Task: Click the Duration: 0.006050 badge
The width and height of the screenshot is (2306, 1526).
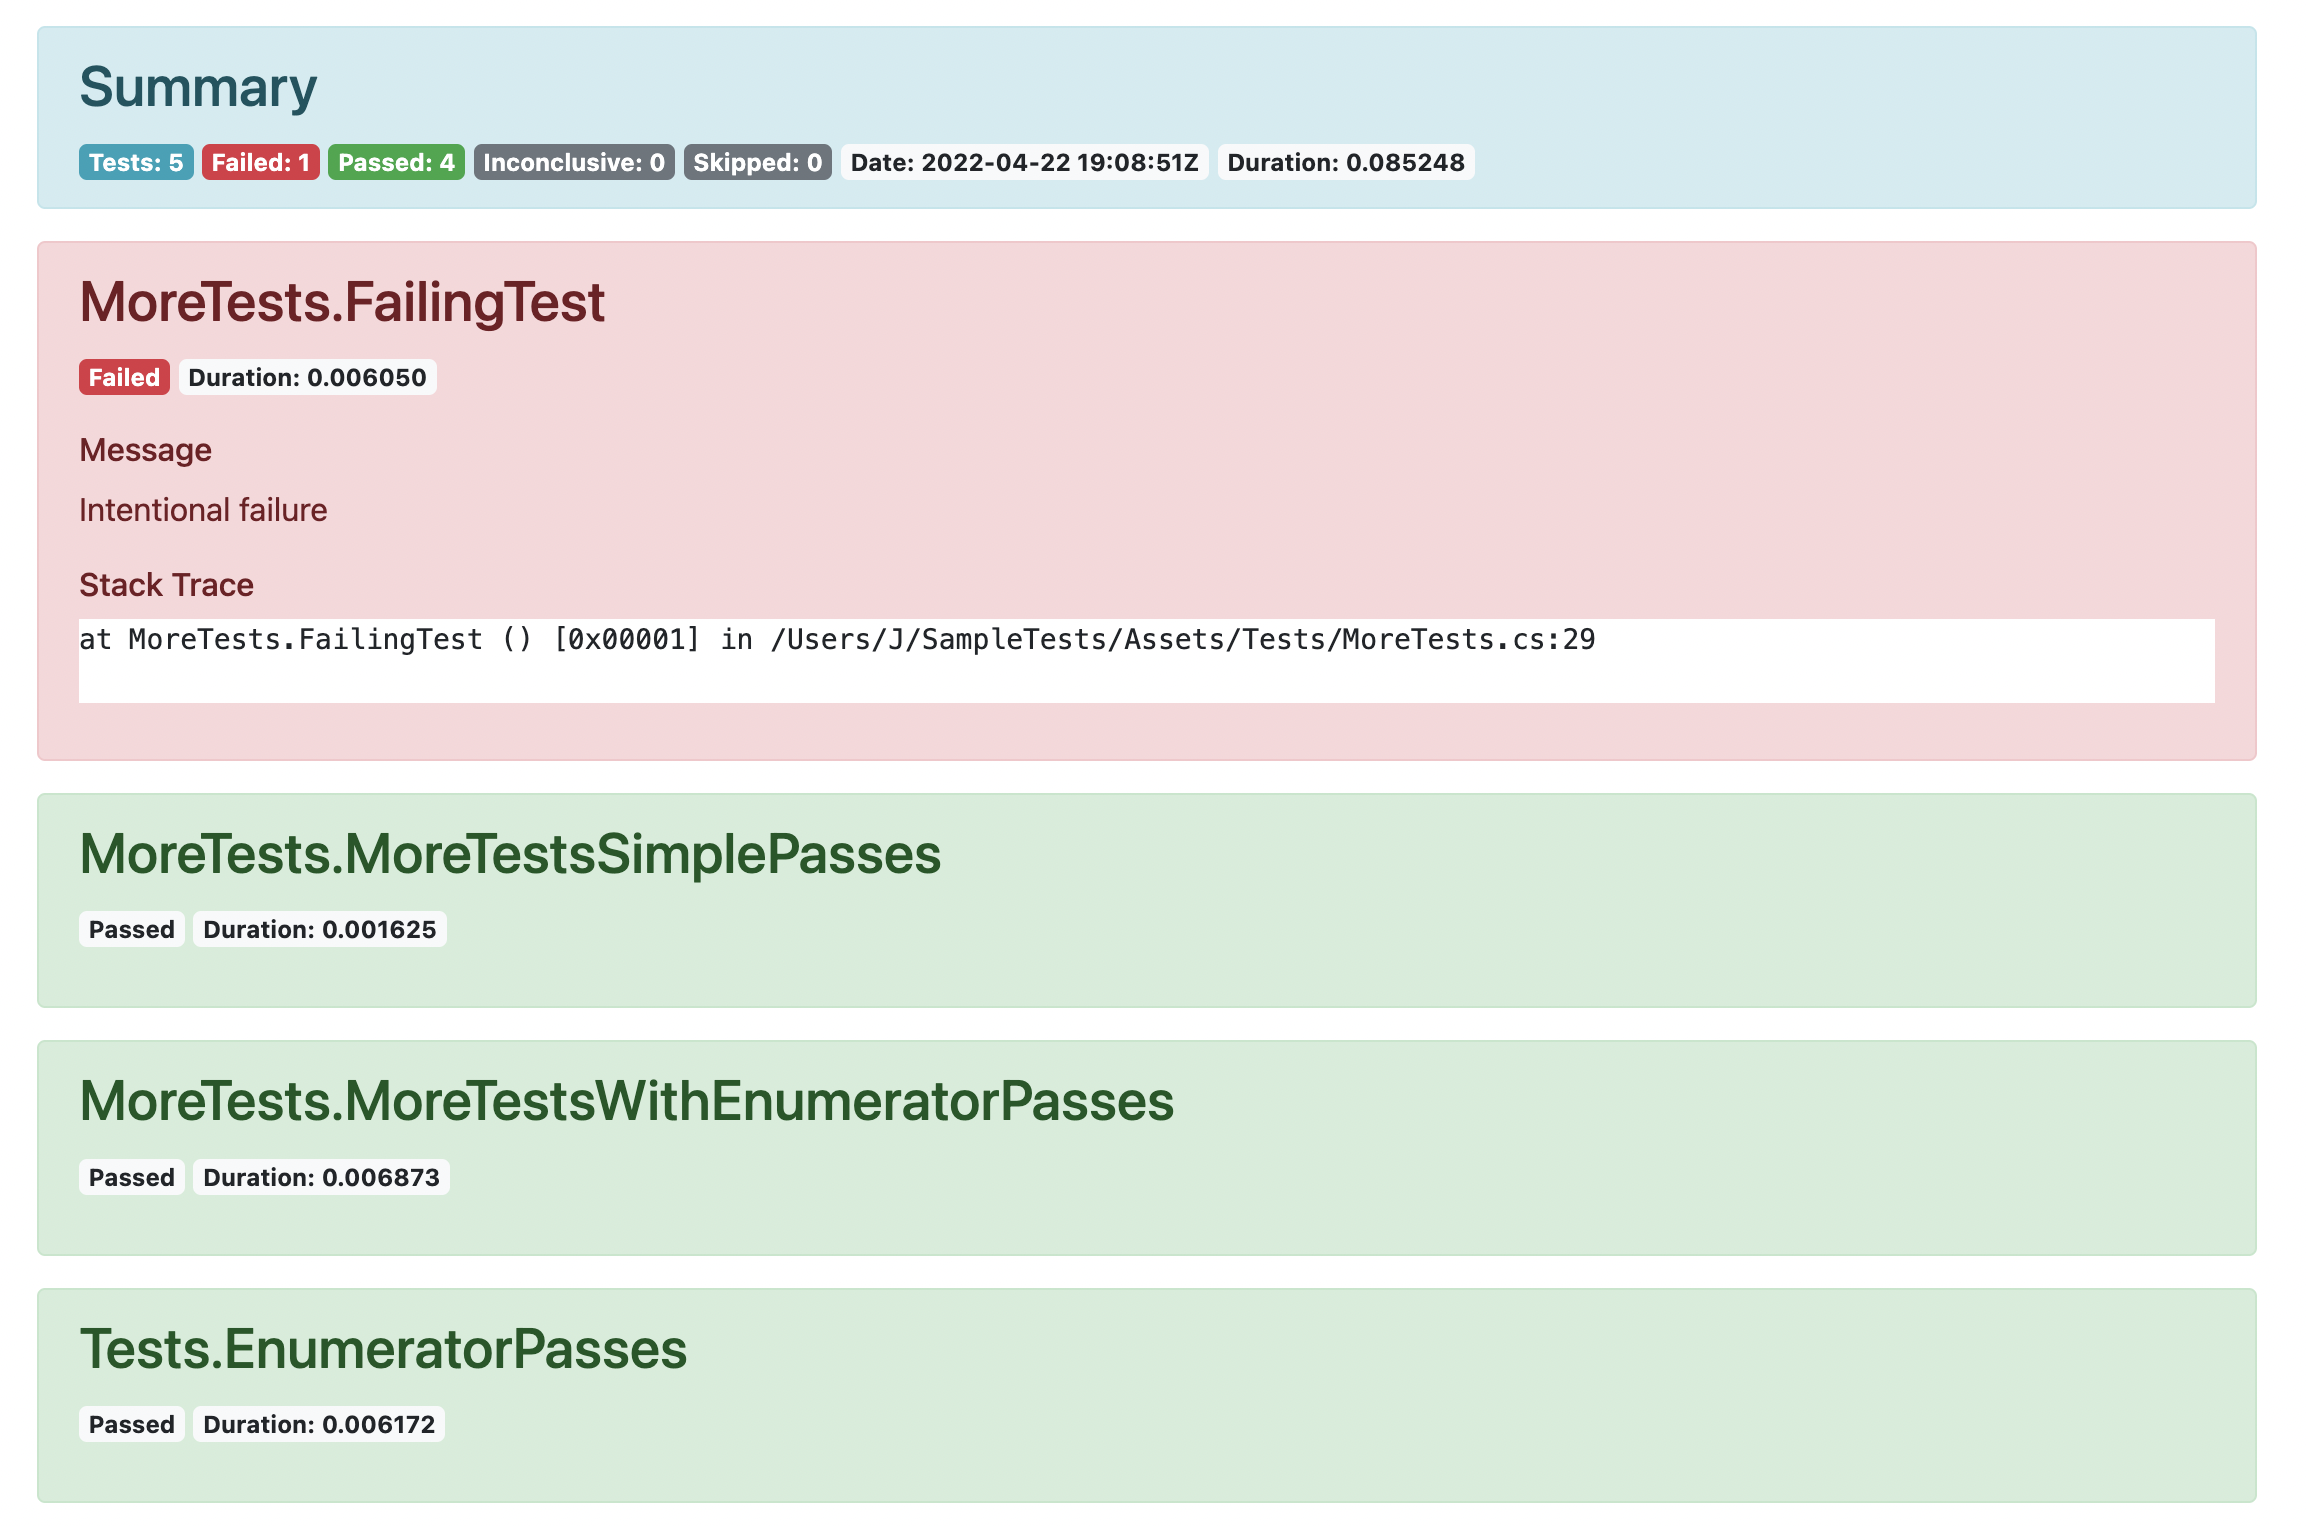Action: (307, 377)
